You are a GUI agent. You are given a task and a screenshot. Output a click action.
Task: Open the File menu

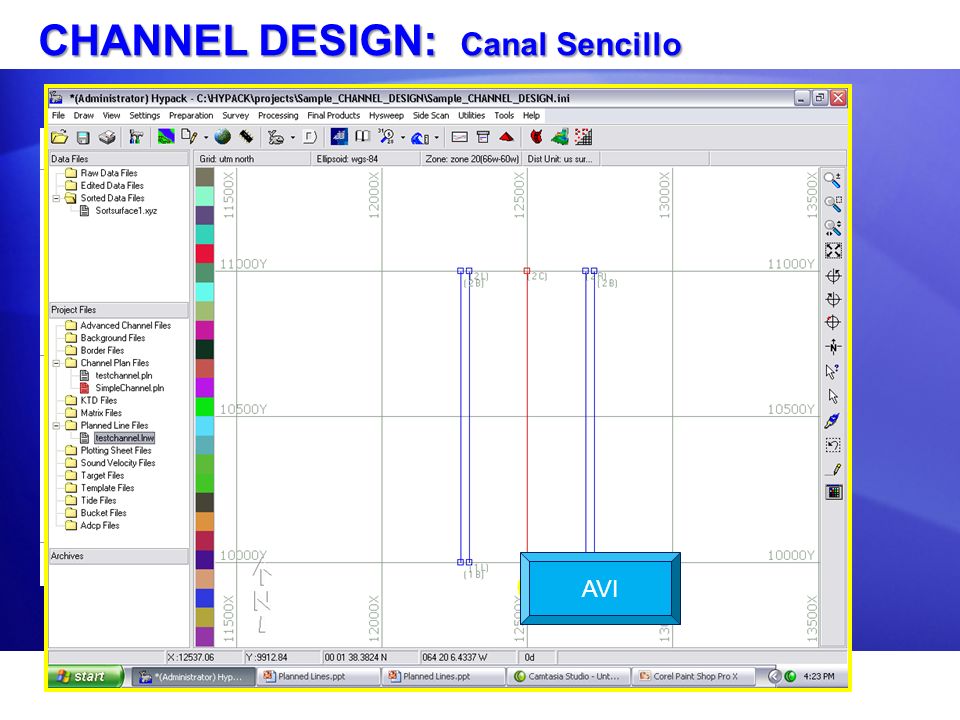58,115
